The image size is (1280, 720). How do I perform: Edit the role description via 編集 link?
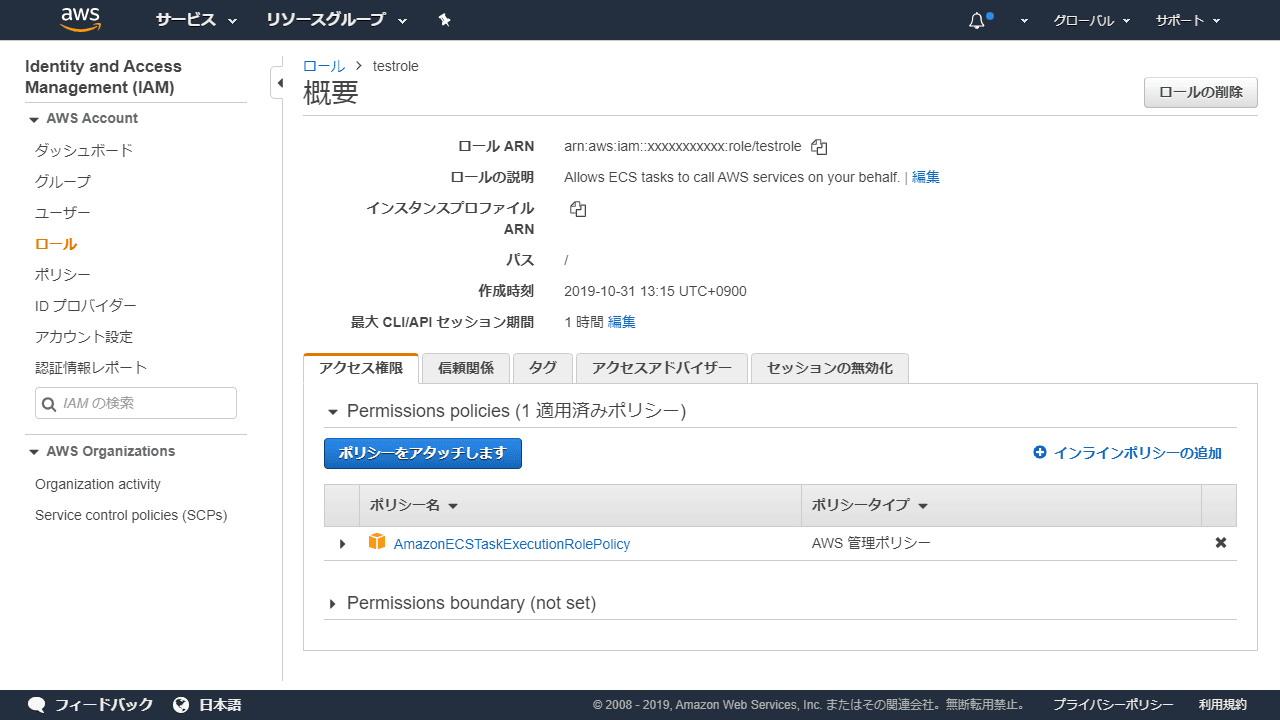tap(926, 177)
